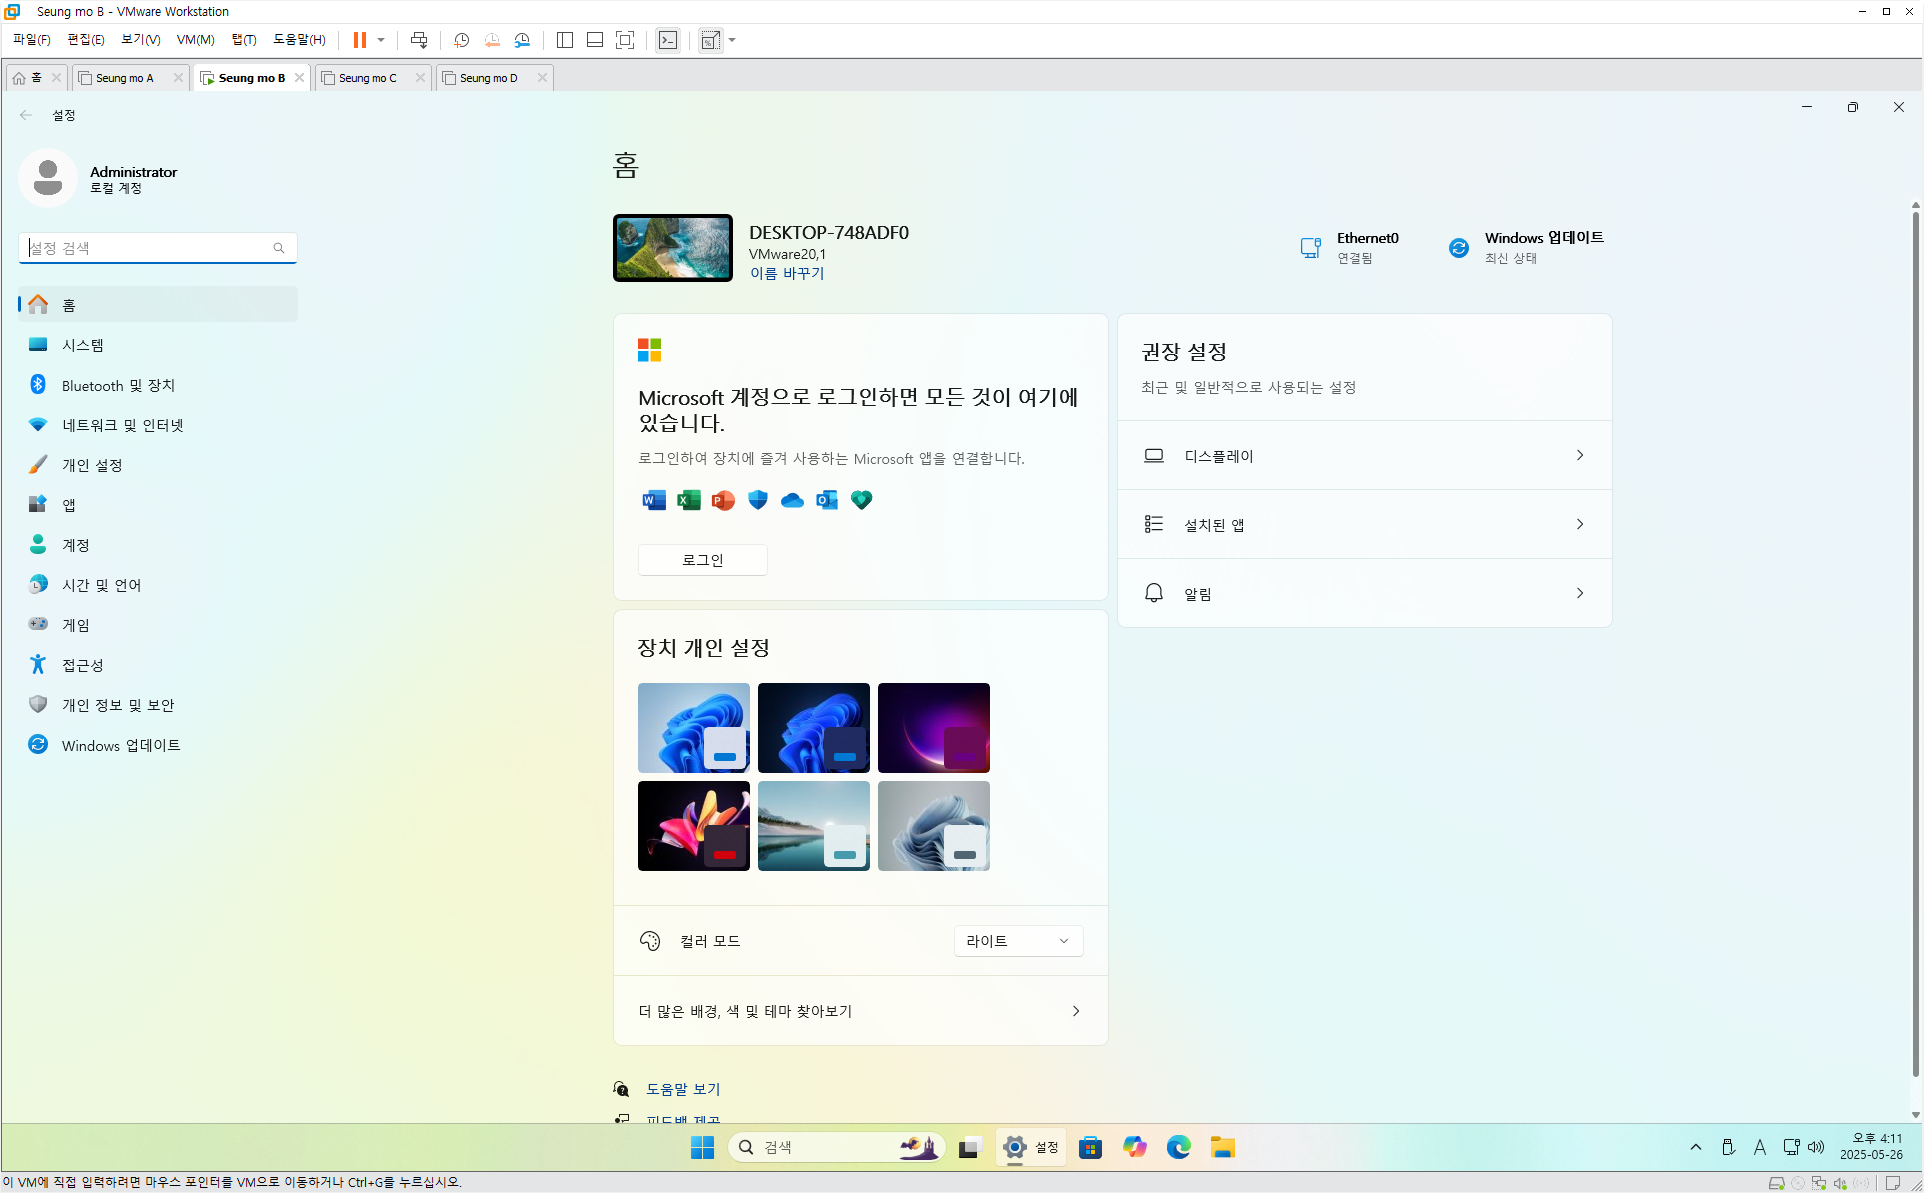
Task: Pause the virtual machine with the suspend button
Action: coord(359,40)
